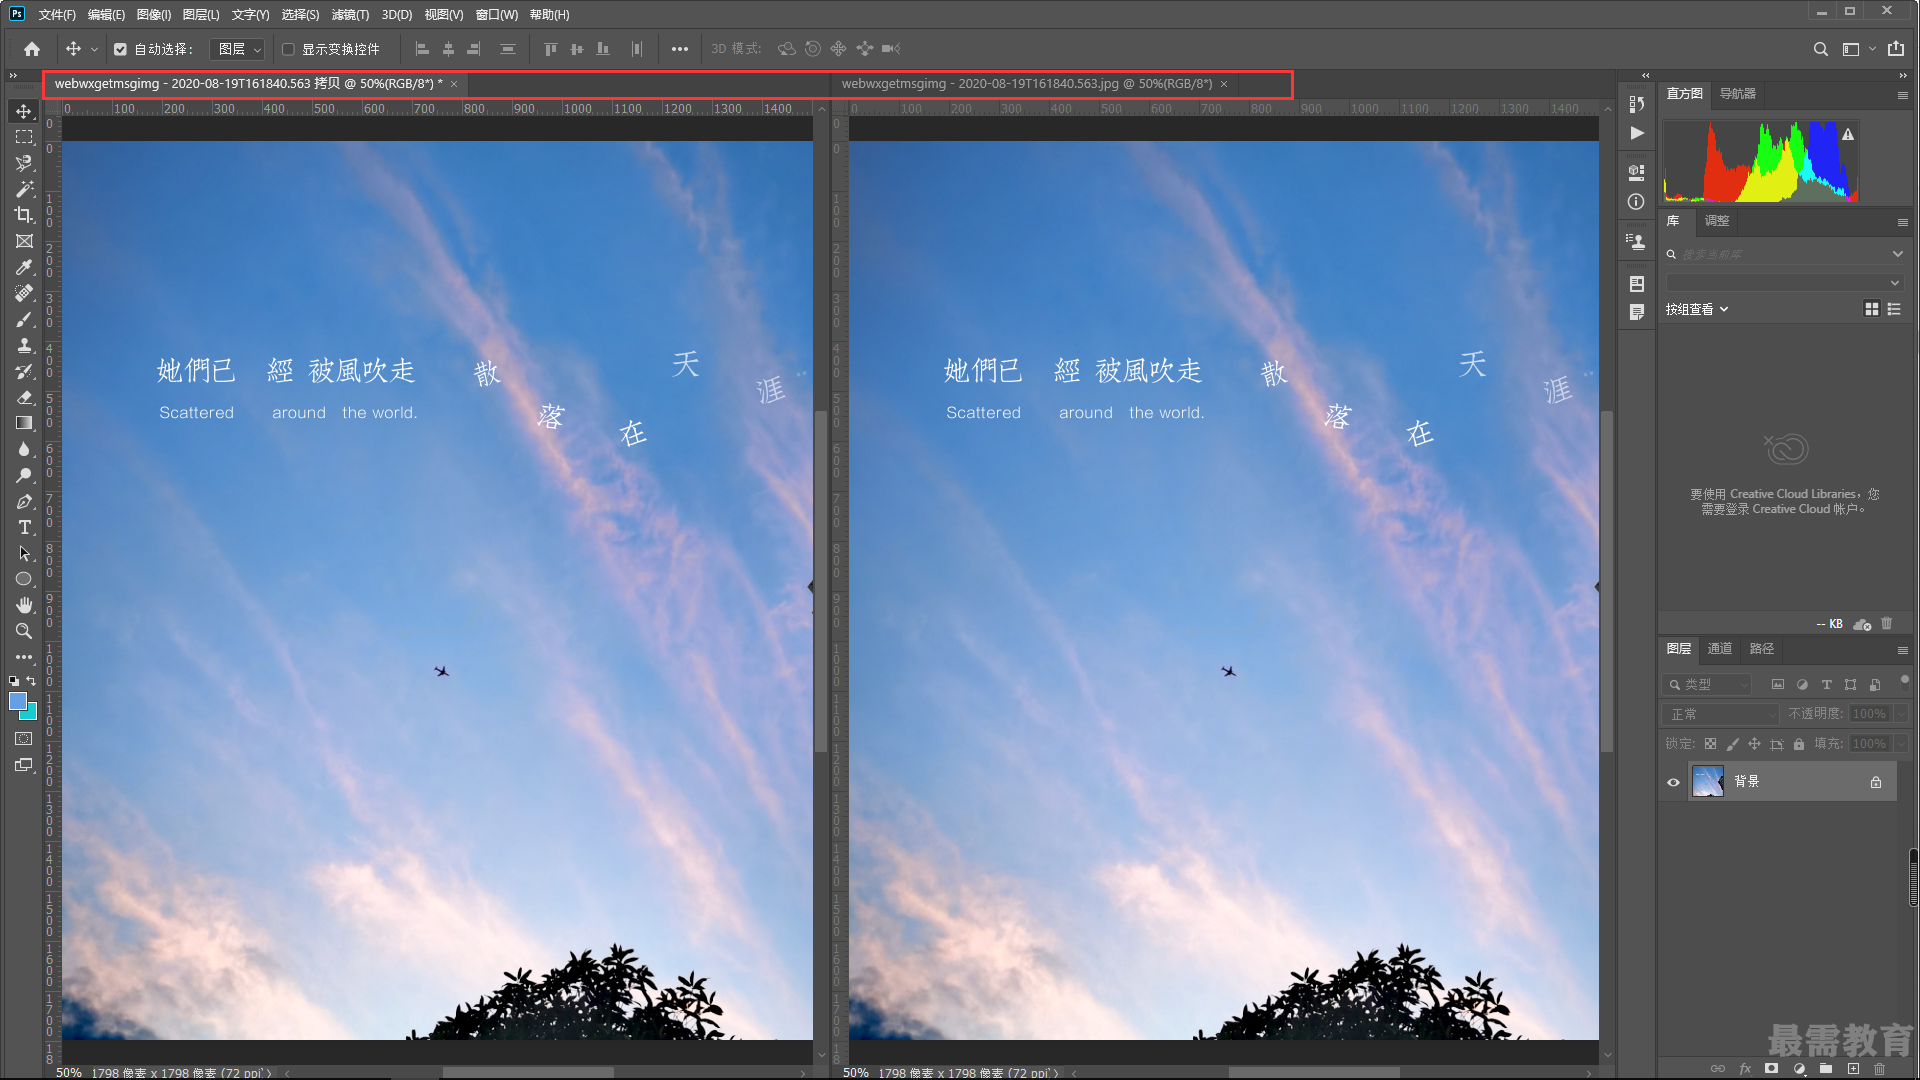Open the 图像(I) menu

point(154,14)
